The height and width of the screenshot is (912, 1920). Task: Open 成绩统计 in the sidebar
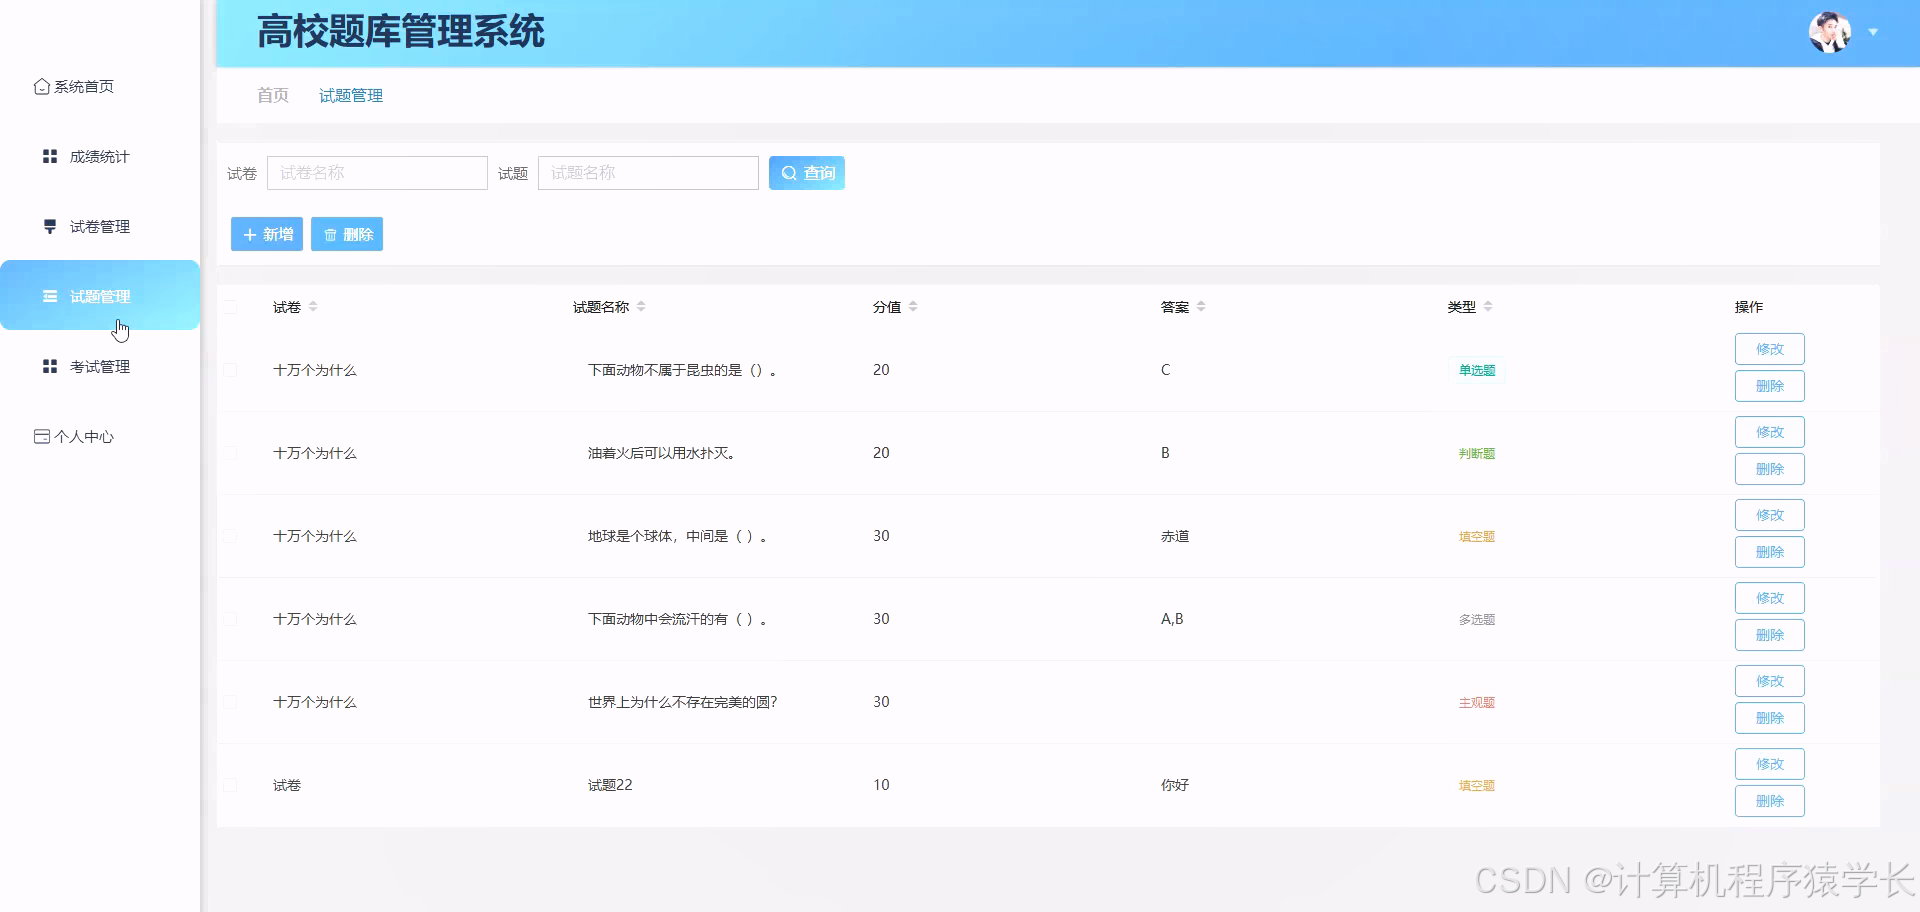point(100,157)
